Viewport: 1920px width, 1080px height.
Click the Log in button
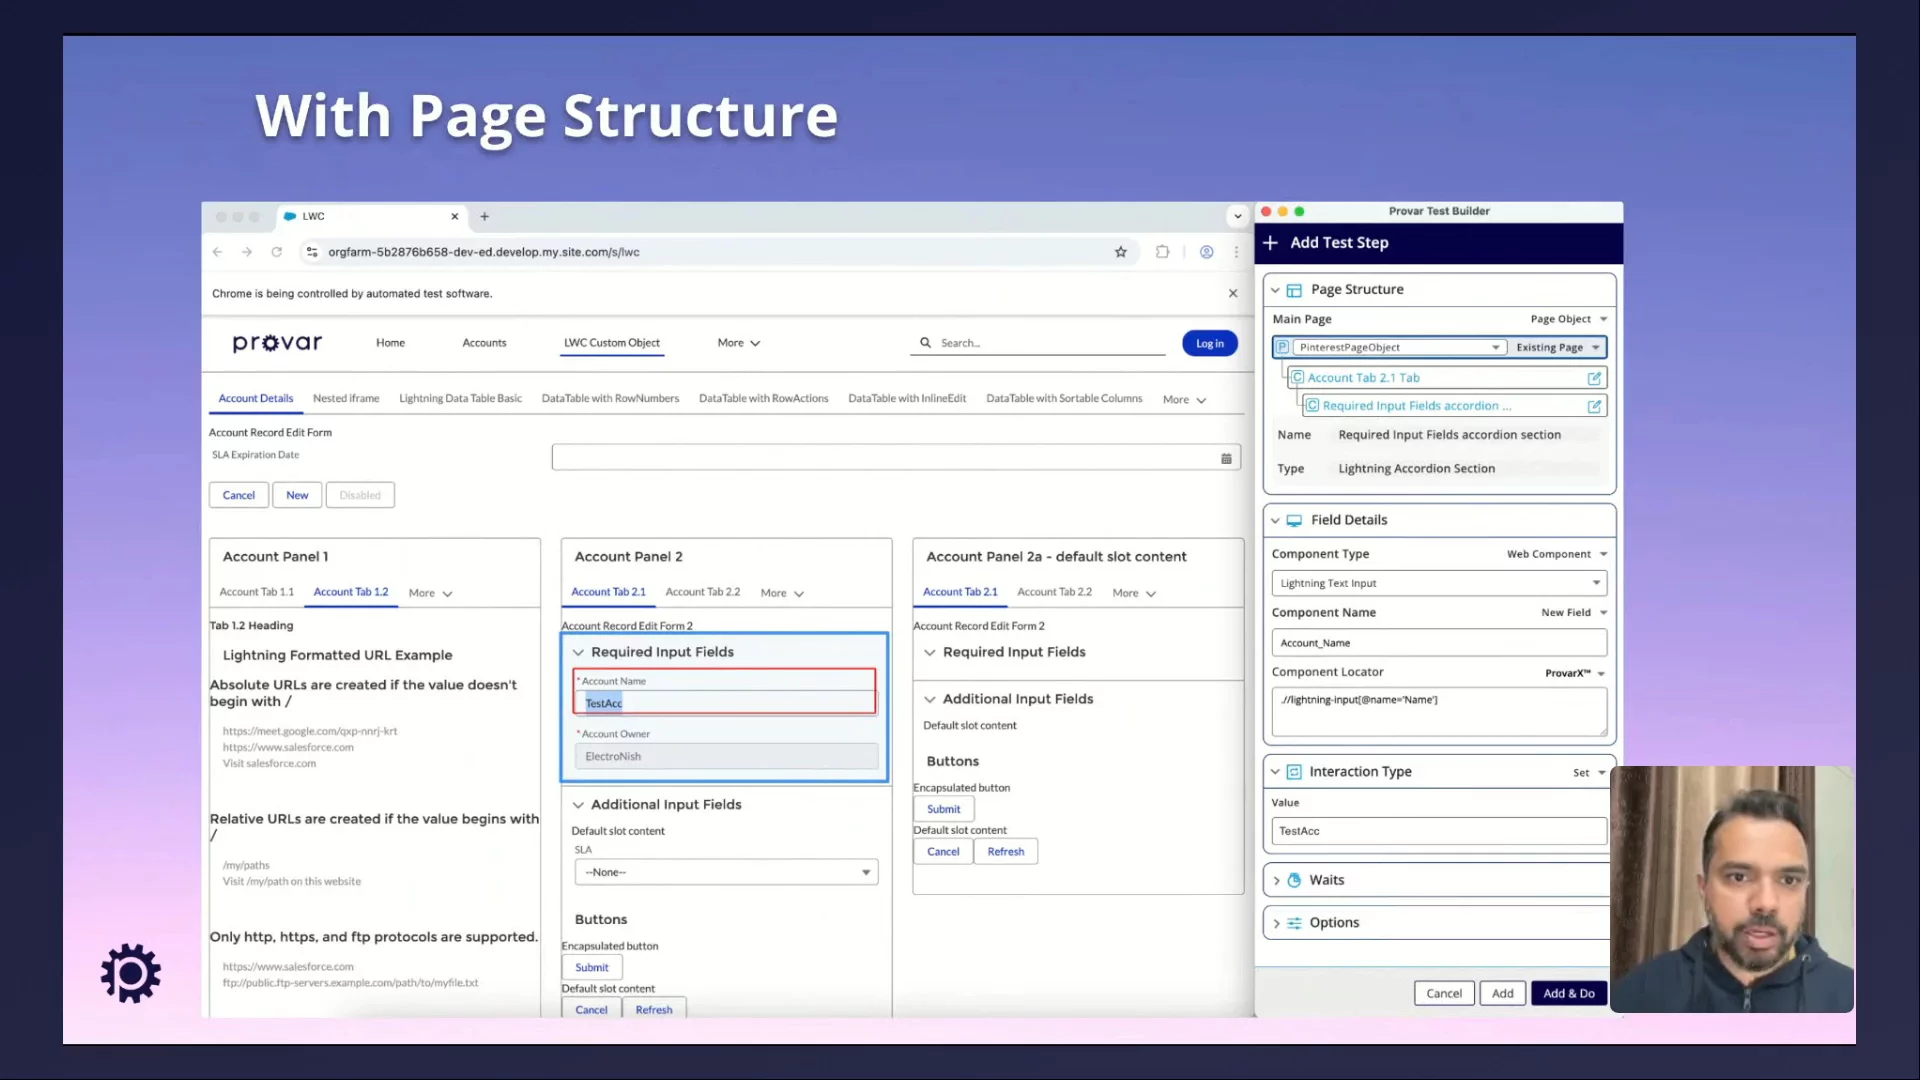pyautogui.click(x=1209, y=343)
